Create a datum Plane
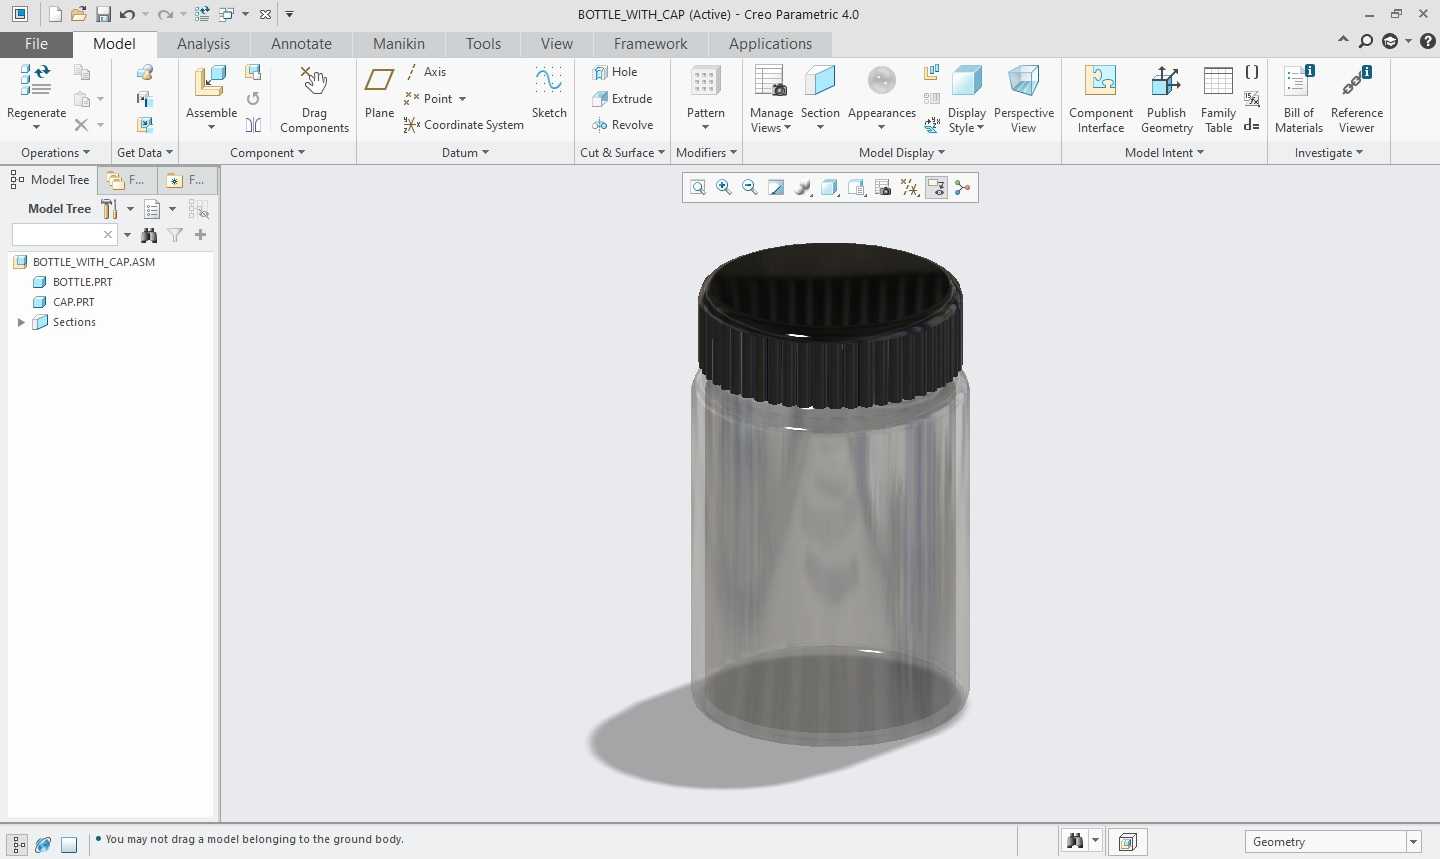 pos(379,92)
